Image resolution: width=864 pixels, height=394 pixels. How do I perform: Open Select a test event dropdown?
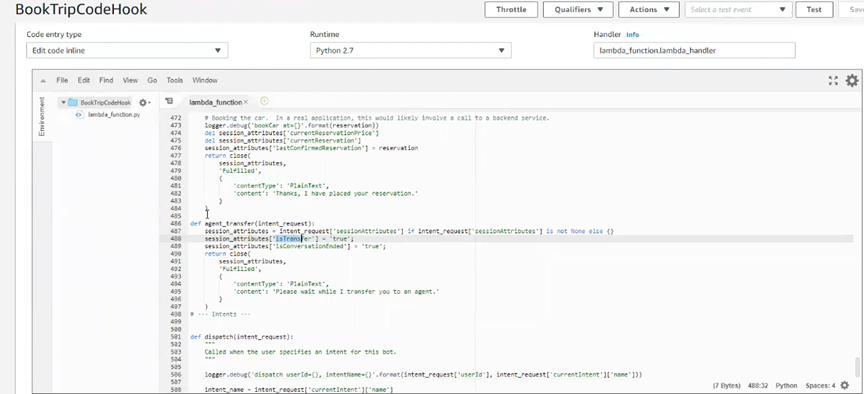click(x=738, y=9)
